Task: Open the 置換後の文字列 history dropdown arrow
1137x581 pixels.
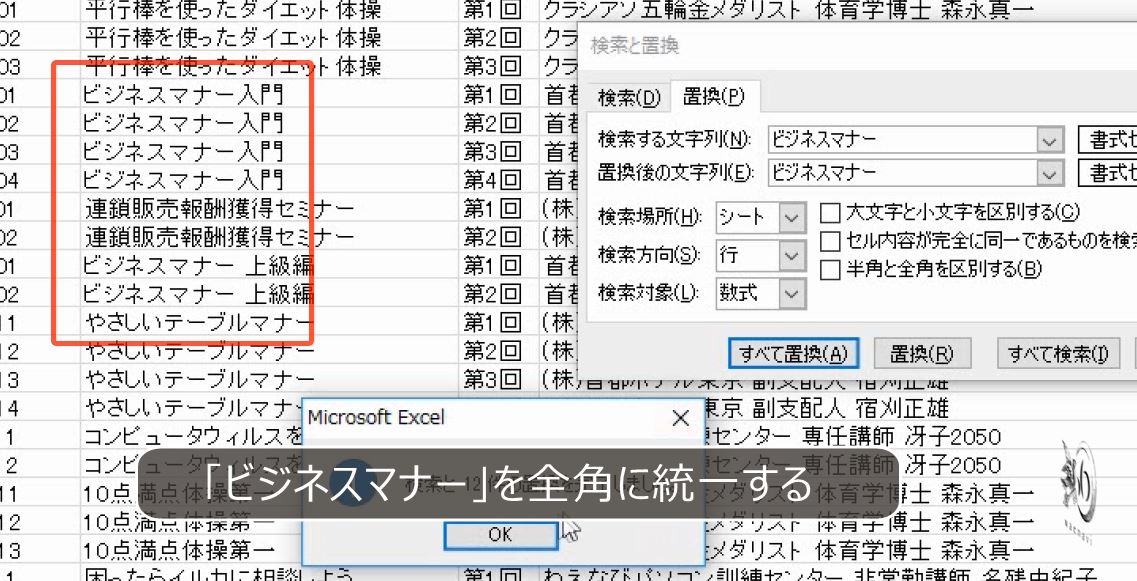Action: coord(1050,173)
